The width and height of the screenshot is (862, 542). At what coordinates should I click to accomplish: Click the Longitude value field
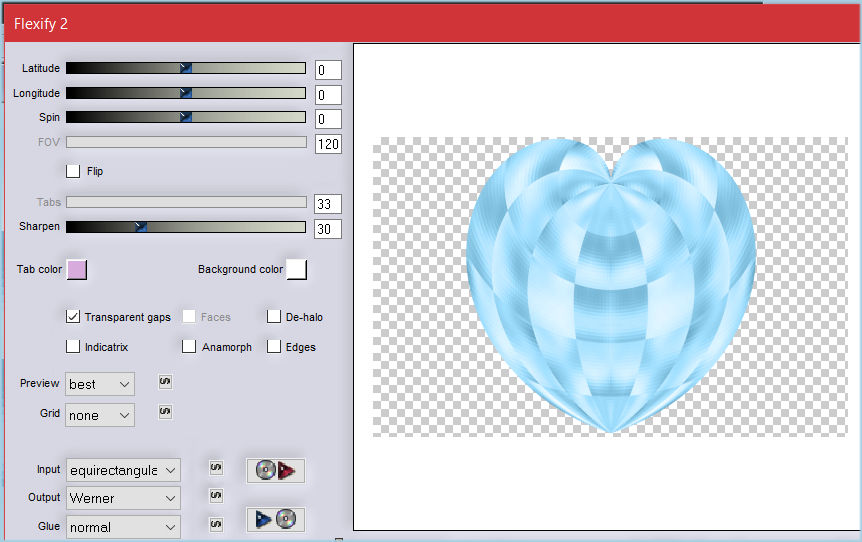click(328, 95)
